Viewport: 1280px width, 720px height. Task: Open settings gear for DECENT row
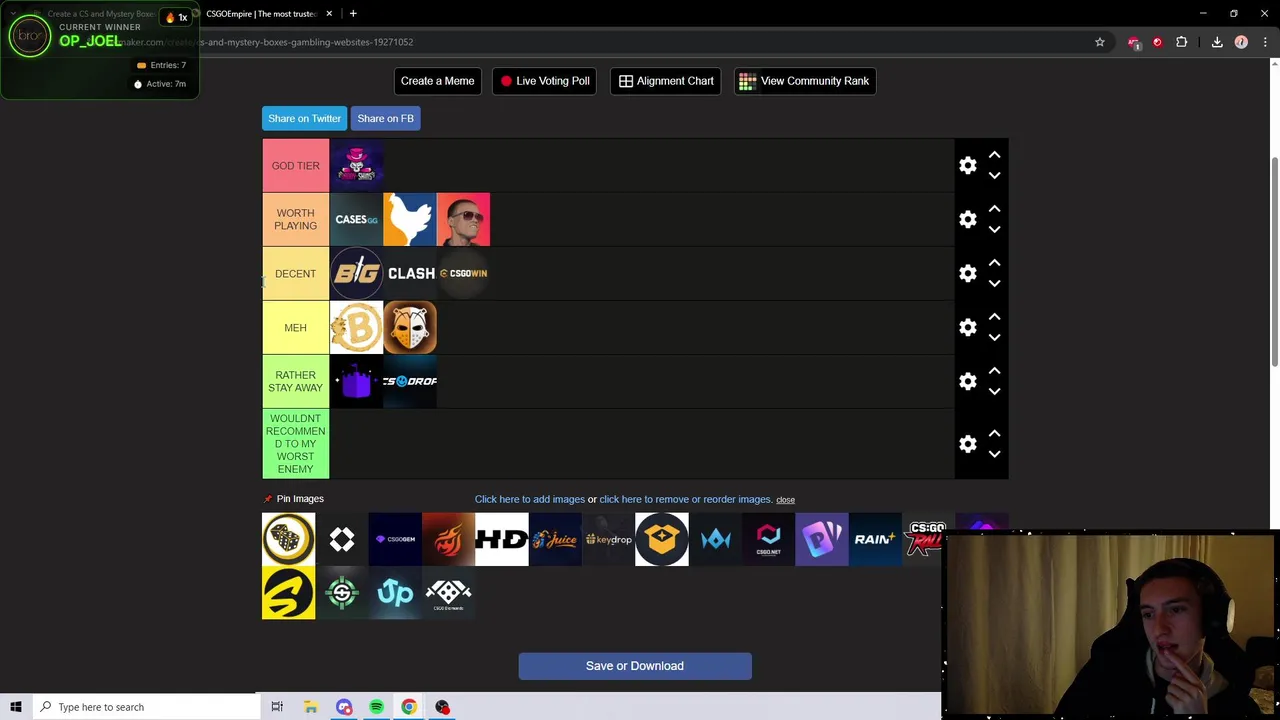pyautogui.click(x=967, y=273)
